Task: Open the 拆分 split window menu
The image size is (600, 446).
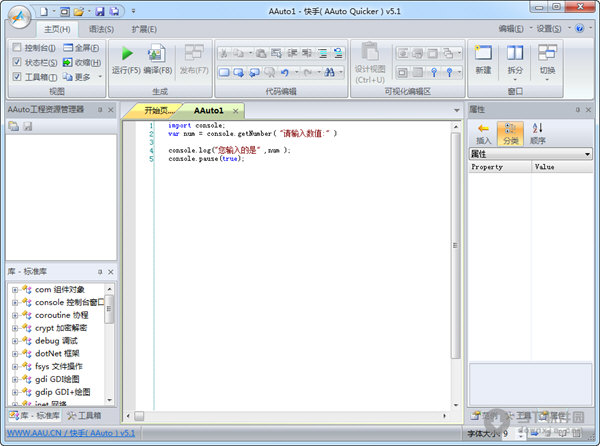Action: click(x=515, y=62)
